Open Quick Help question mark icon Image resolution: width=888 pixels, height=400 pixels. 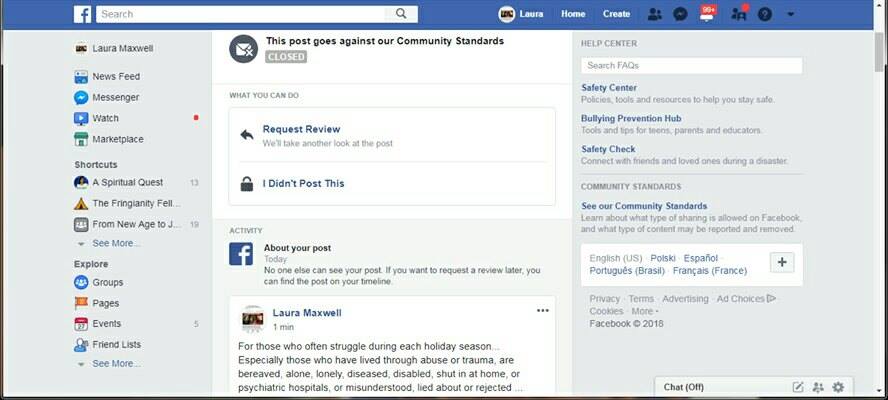pos(765,14)
